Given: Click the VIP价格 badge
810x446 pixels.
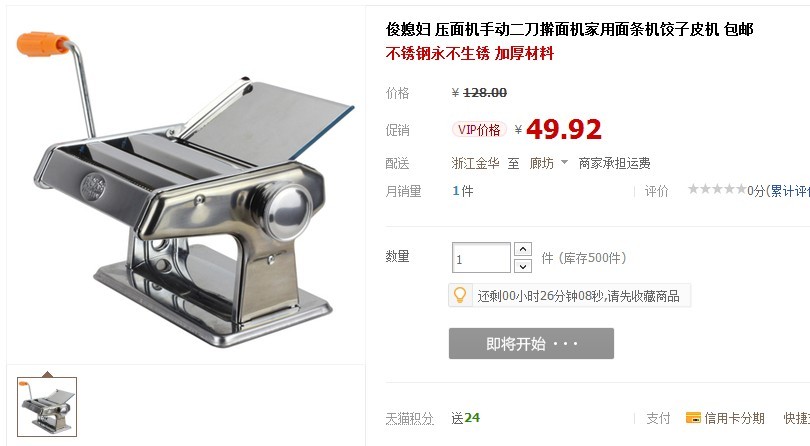Looking at the screenshot, I should click(479, 130).
